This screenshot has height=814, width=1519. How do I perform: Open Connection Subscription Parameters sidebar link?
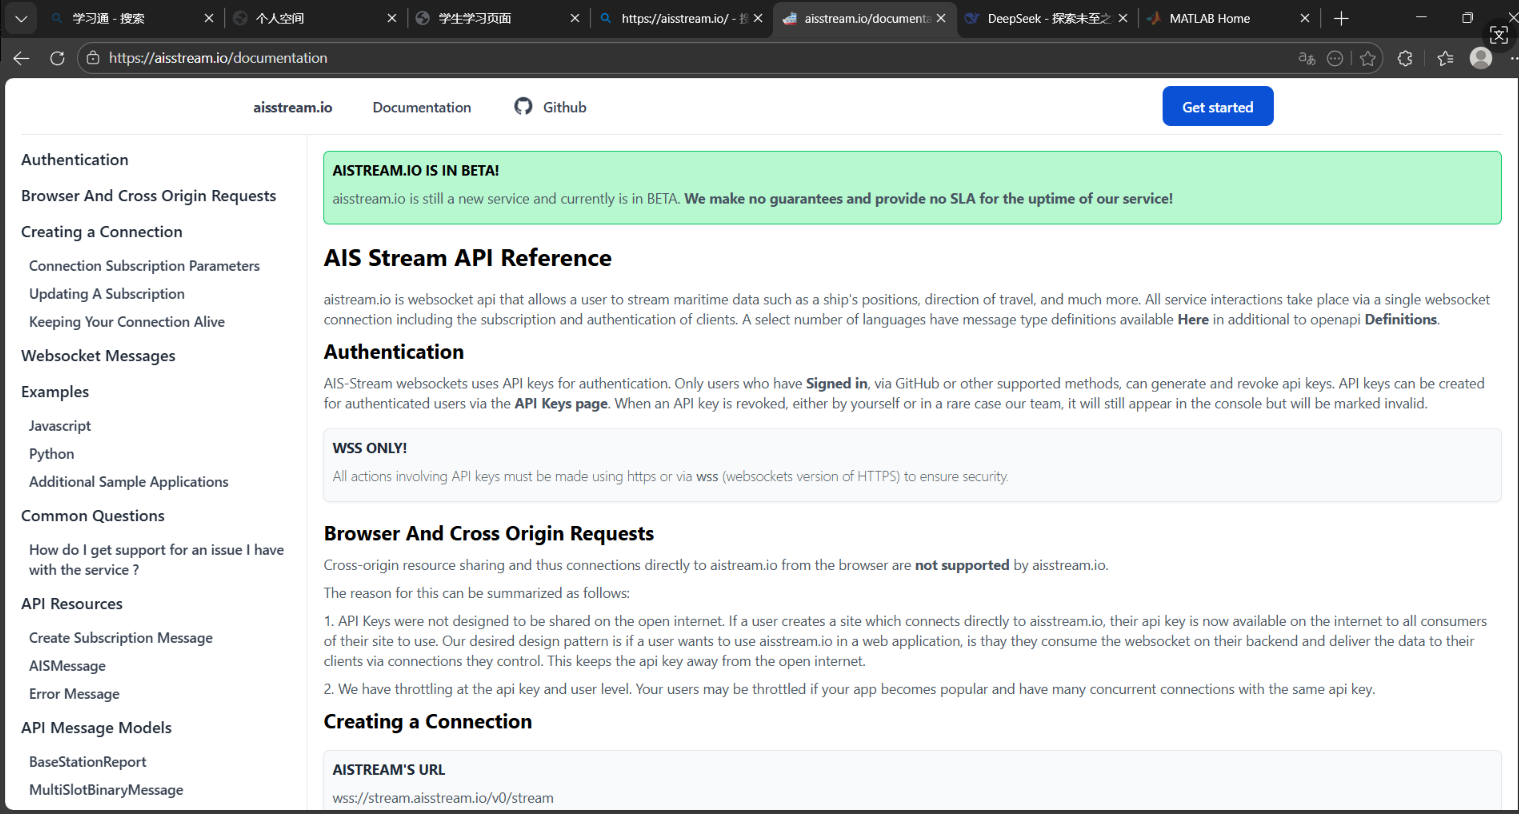(x=144, y=266)
